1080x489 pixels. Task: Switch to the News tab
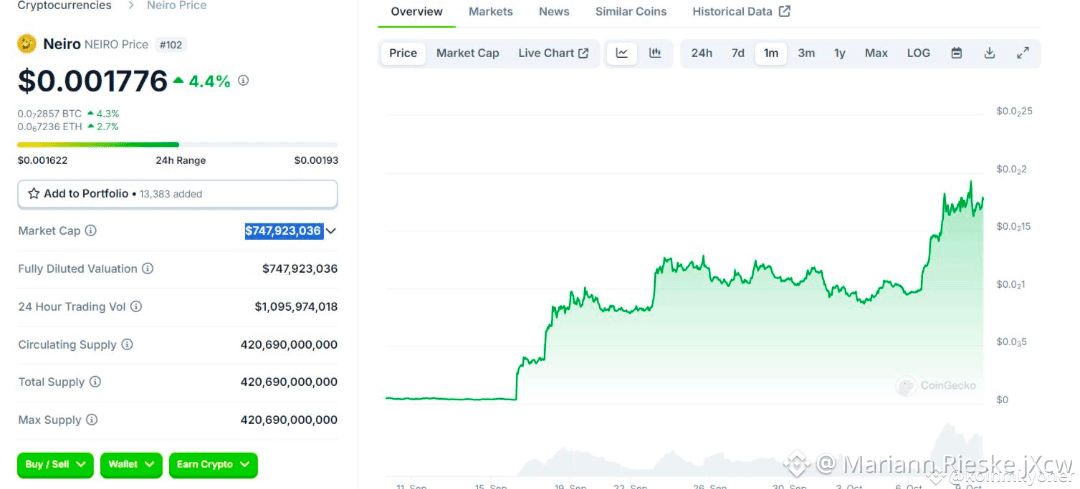[554, 12]
